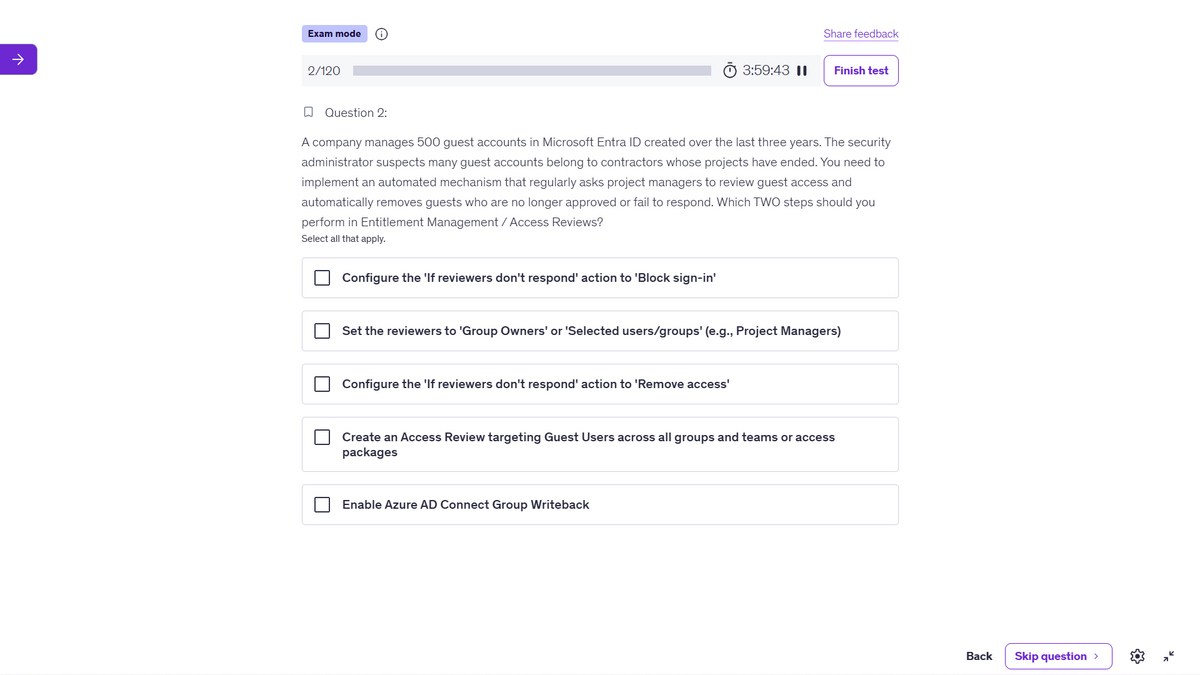Click the Exam mode badge
The width and height of the screenshot is (1200, 675).
pyautogui.click(x=334, y=34)
